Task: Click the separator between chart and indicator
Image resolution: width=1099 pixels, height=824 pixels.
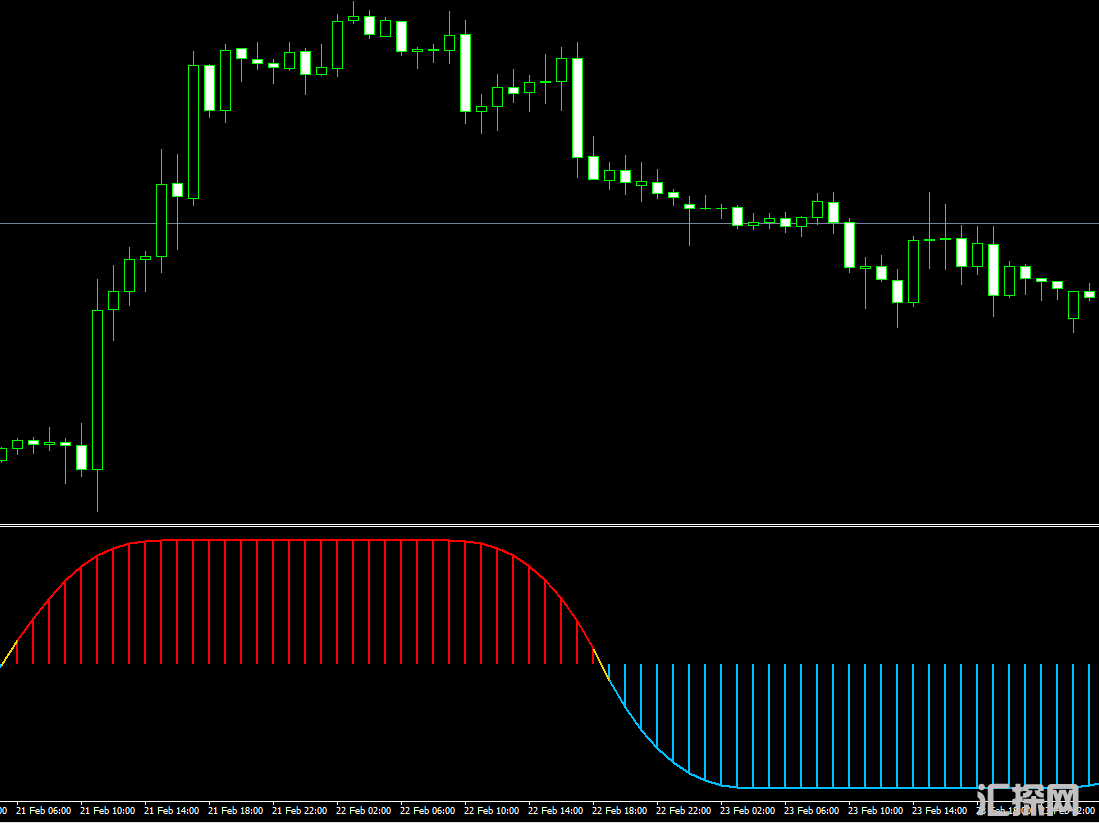Action: [x=549, y=524]
